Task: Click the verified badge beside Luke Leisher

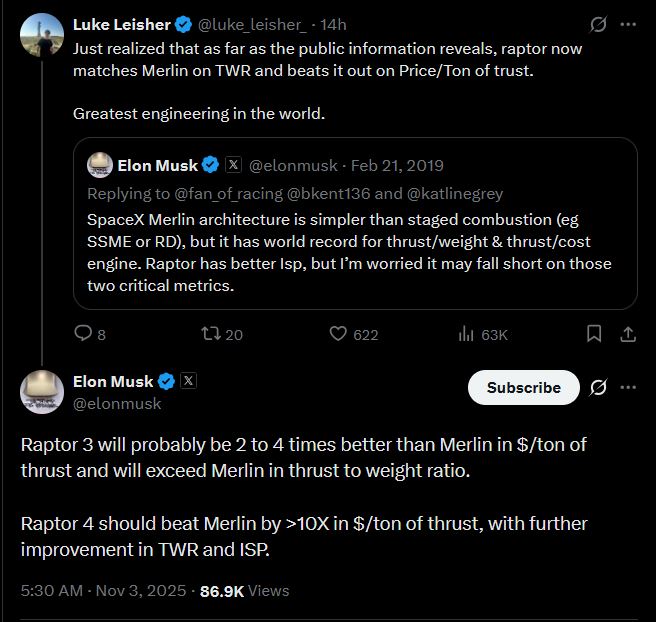Action: tap(184, 24)
